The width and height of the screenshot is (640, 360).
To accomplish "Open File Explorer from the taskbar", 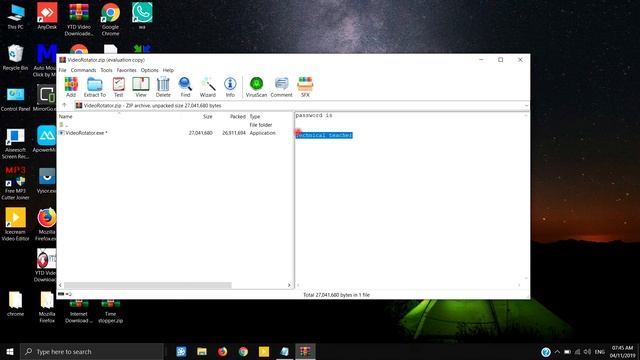I will coord(202,351).
